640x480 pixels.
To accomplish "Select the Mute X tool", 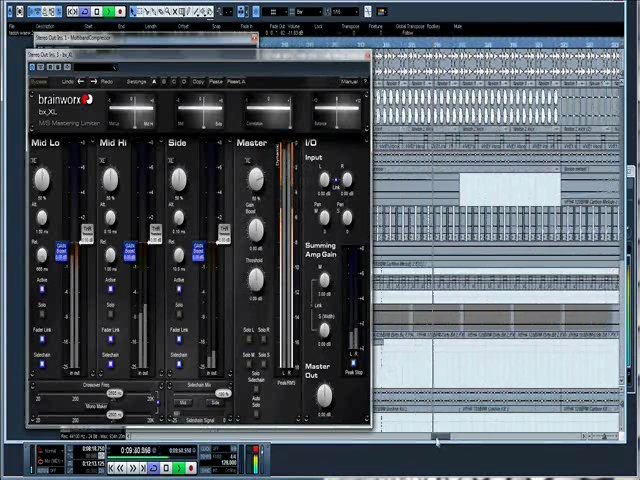I will click(174, 11).
